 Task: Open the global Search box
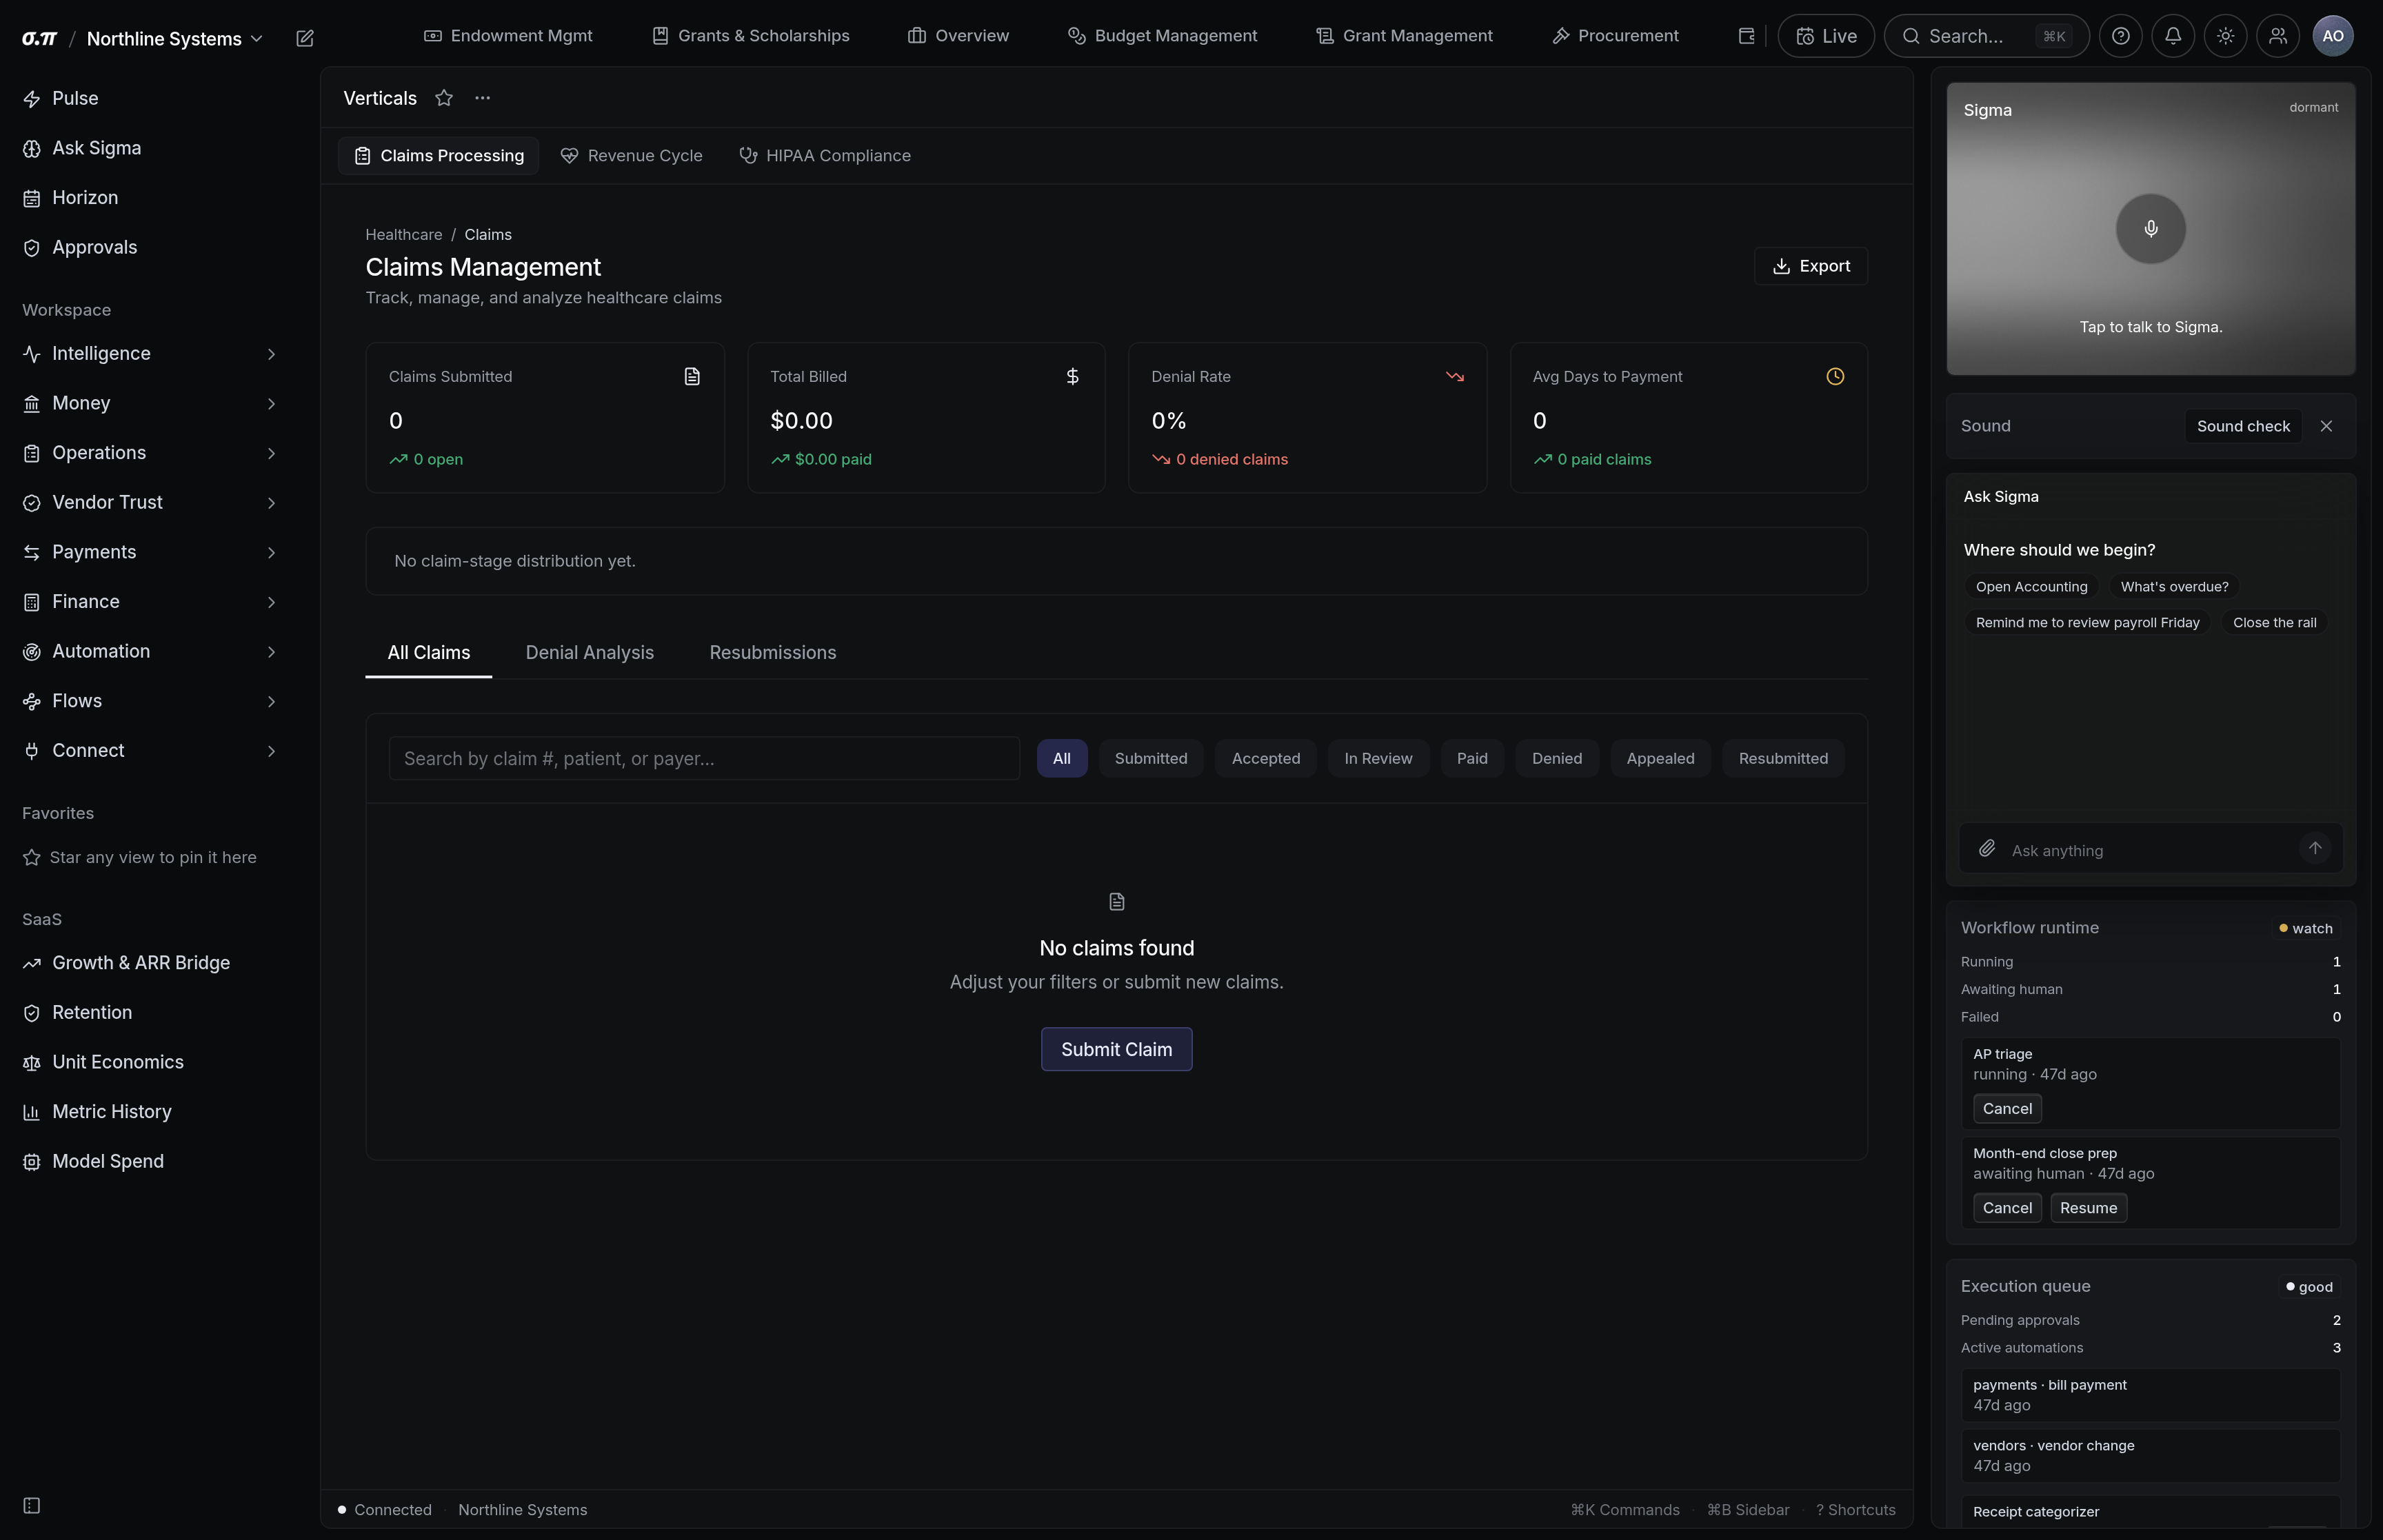click(x=1986, y=36)
